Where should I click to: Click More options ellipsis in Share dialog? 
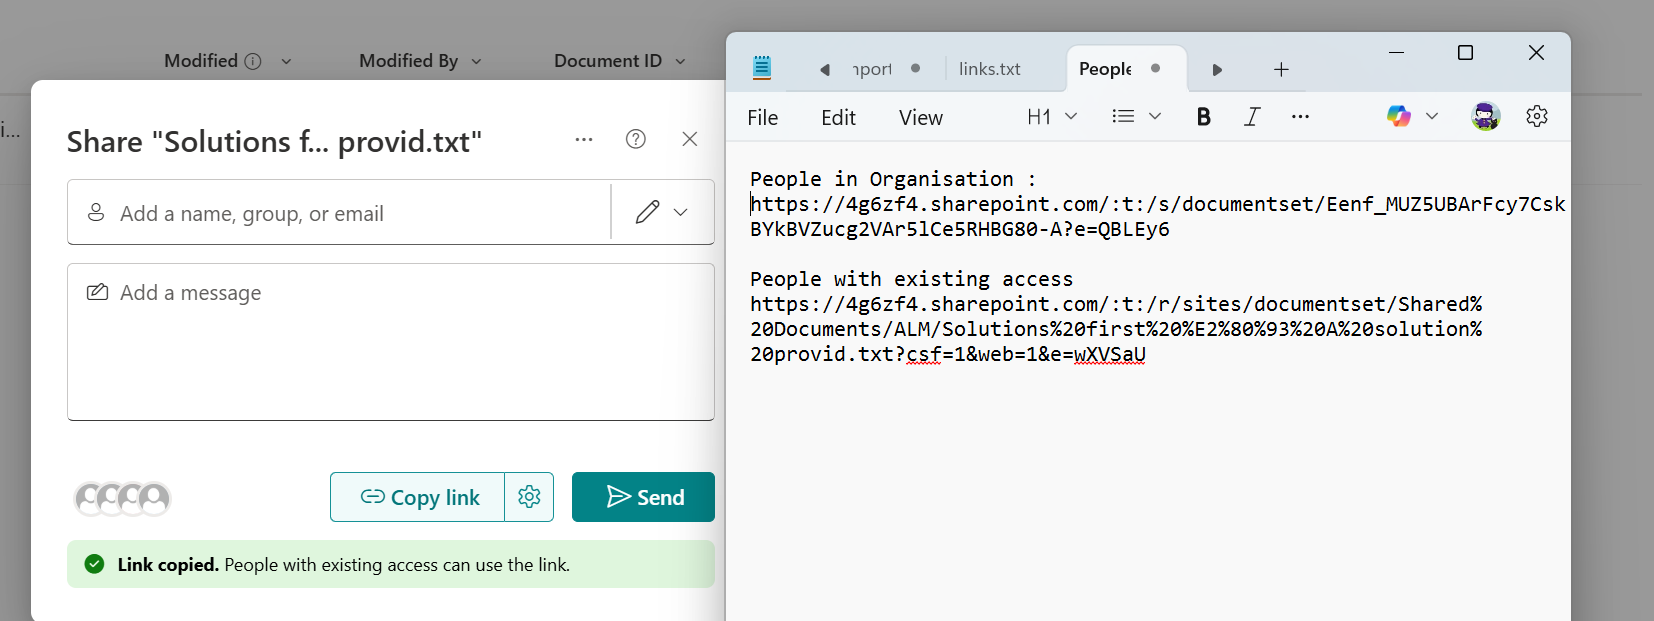tap(584, 139)
